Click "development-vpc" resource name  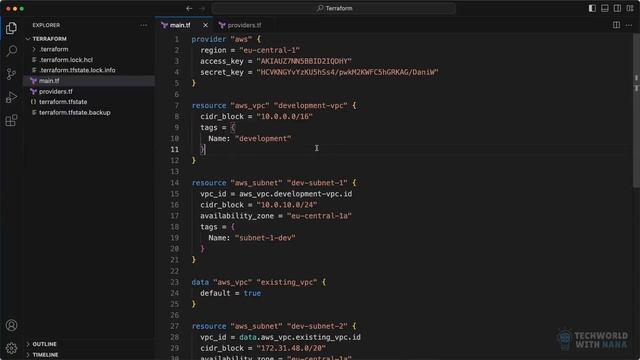point(311,106)
